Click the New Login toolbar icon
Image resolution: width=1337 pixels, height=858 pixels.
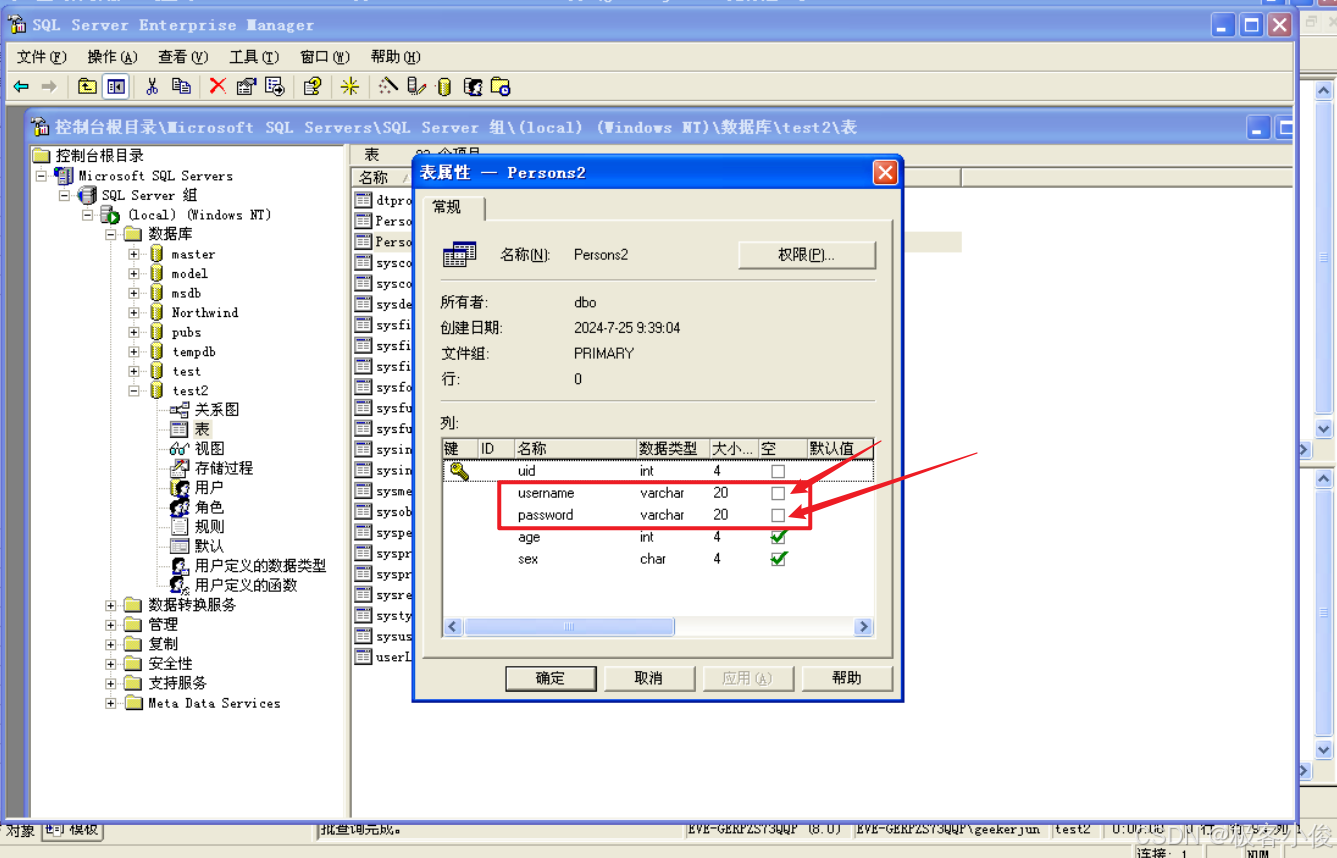pos(472,87)
